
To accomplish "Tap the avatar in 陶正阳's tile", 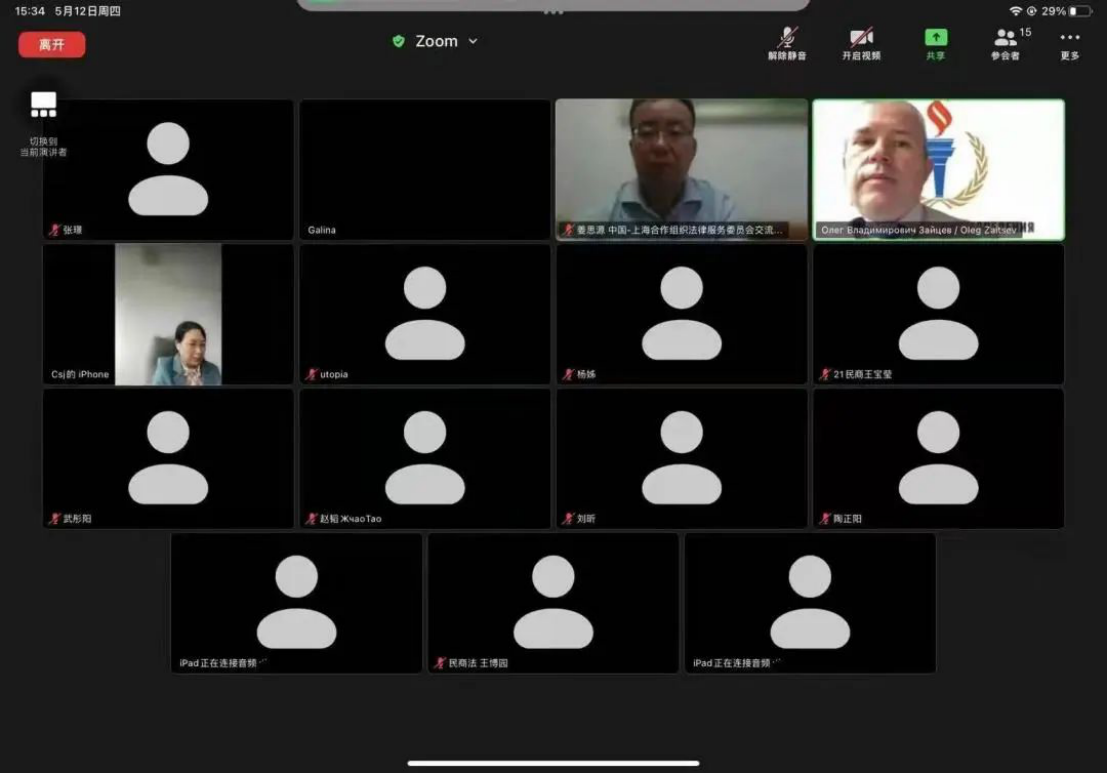I will click(x=938, y=458).
